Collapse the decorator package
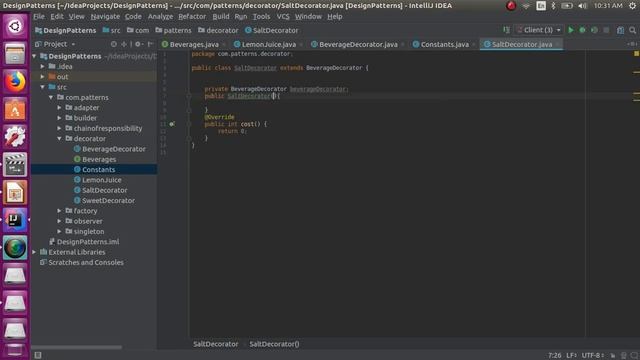Image resolution: width=640 pixels, height=360 pixels. point(60,139)
